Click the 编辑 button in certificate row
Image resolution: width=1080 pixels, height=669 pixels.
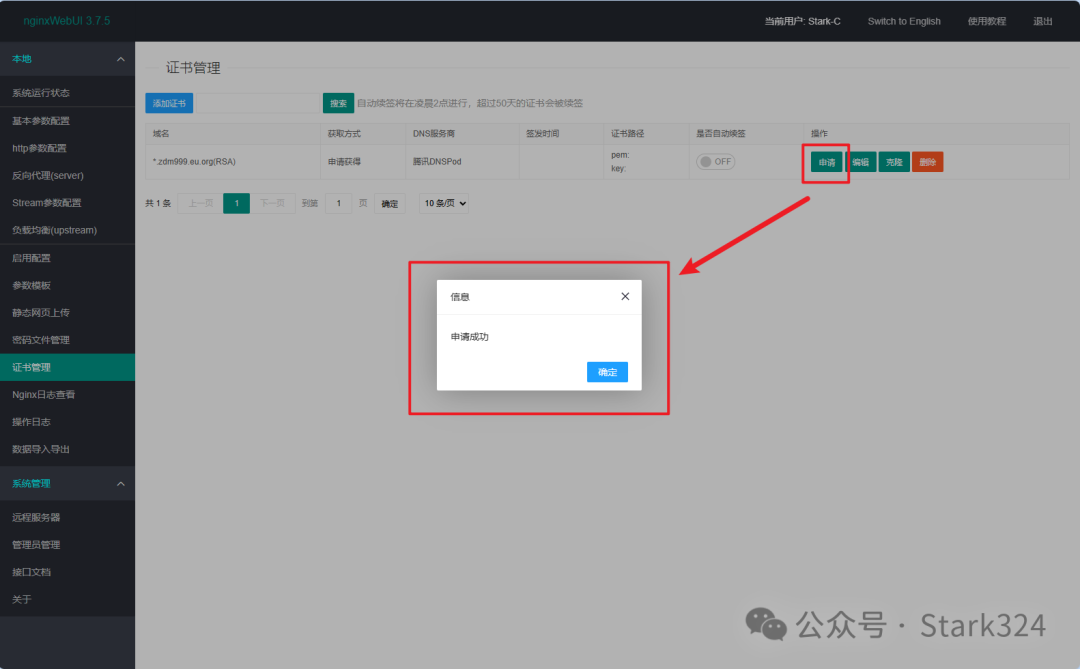860,162
